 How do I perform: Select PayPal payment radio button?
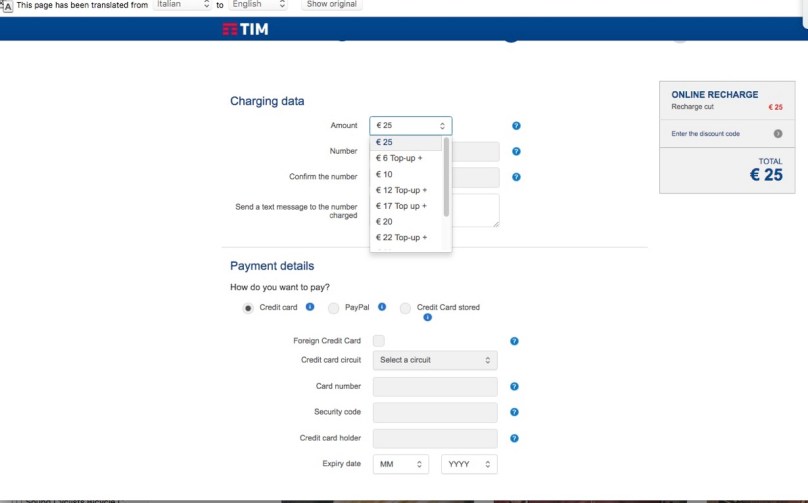[x=333, y=308]
